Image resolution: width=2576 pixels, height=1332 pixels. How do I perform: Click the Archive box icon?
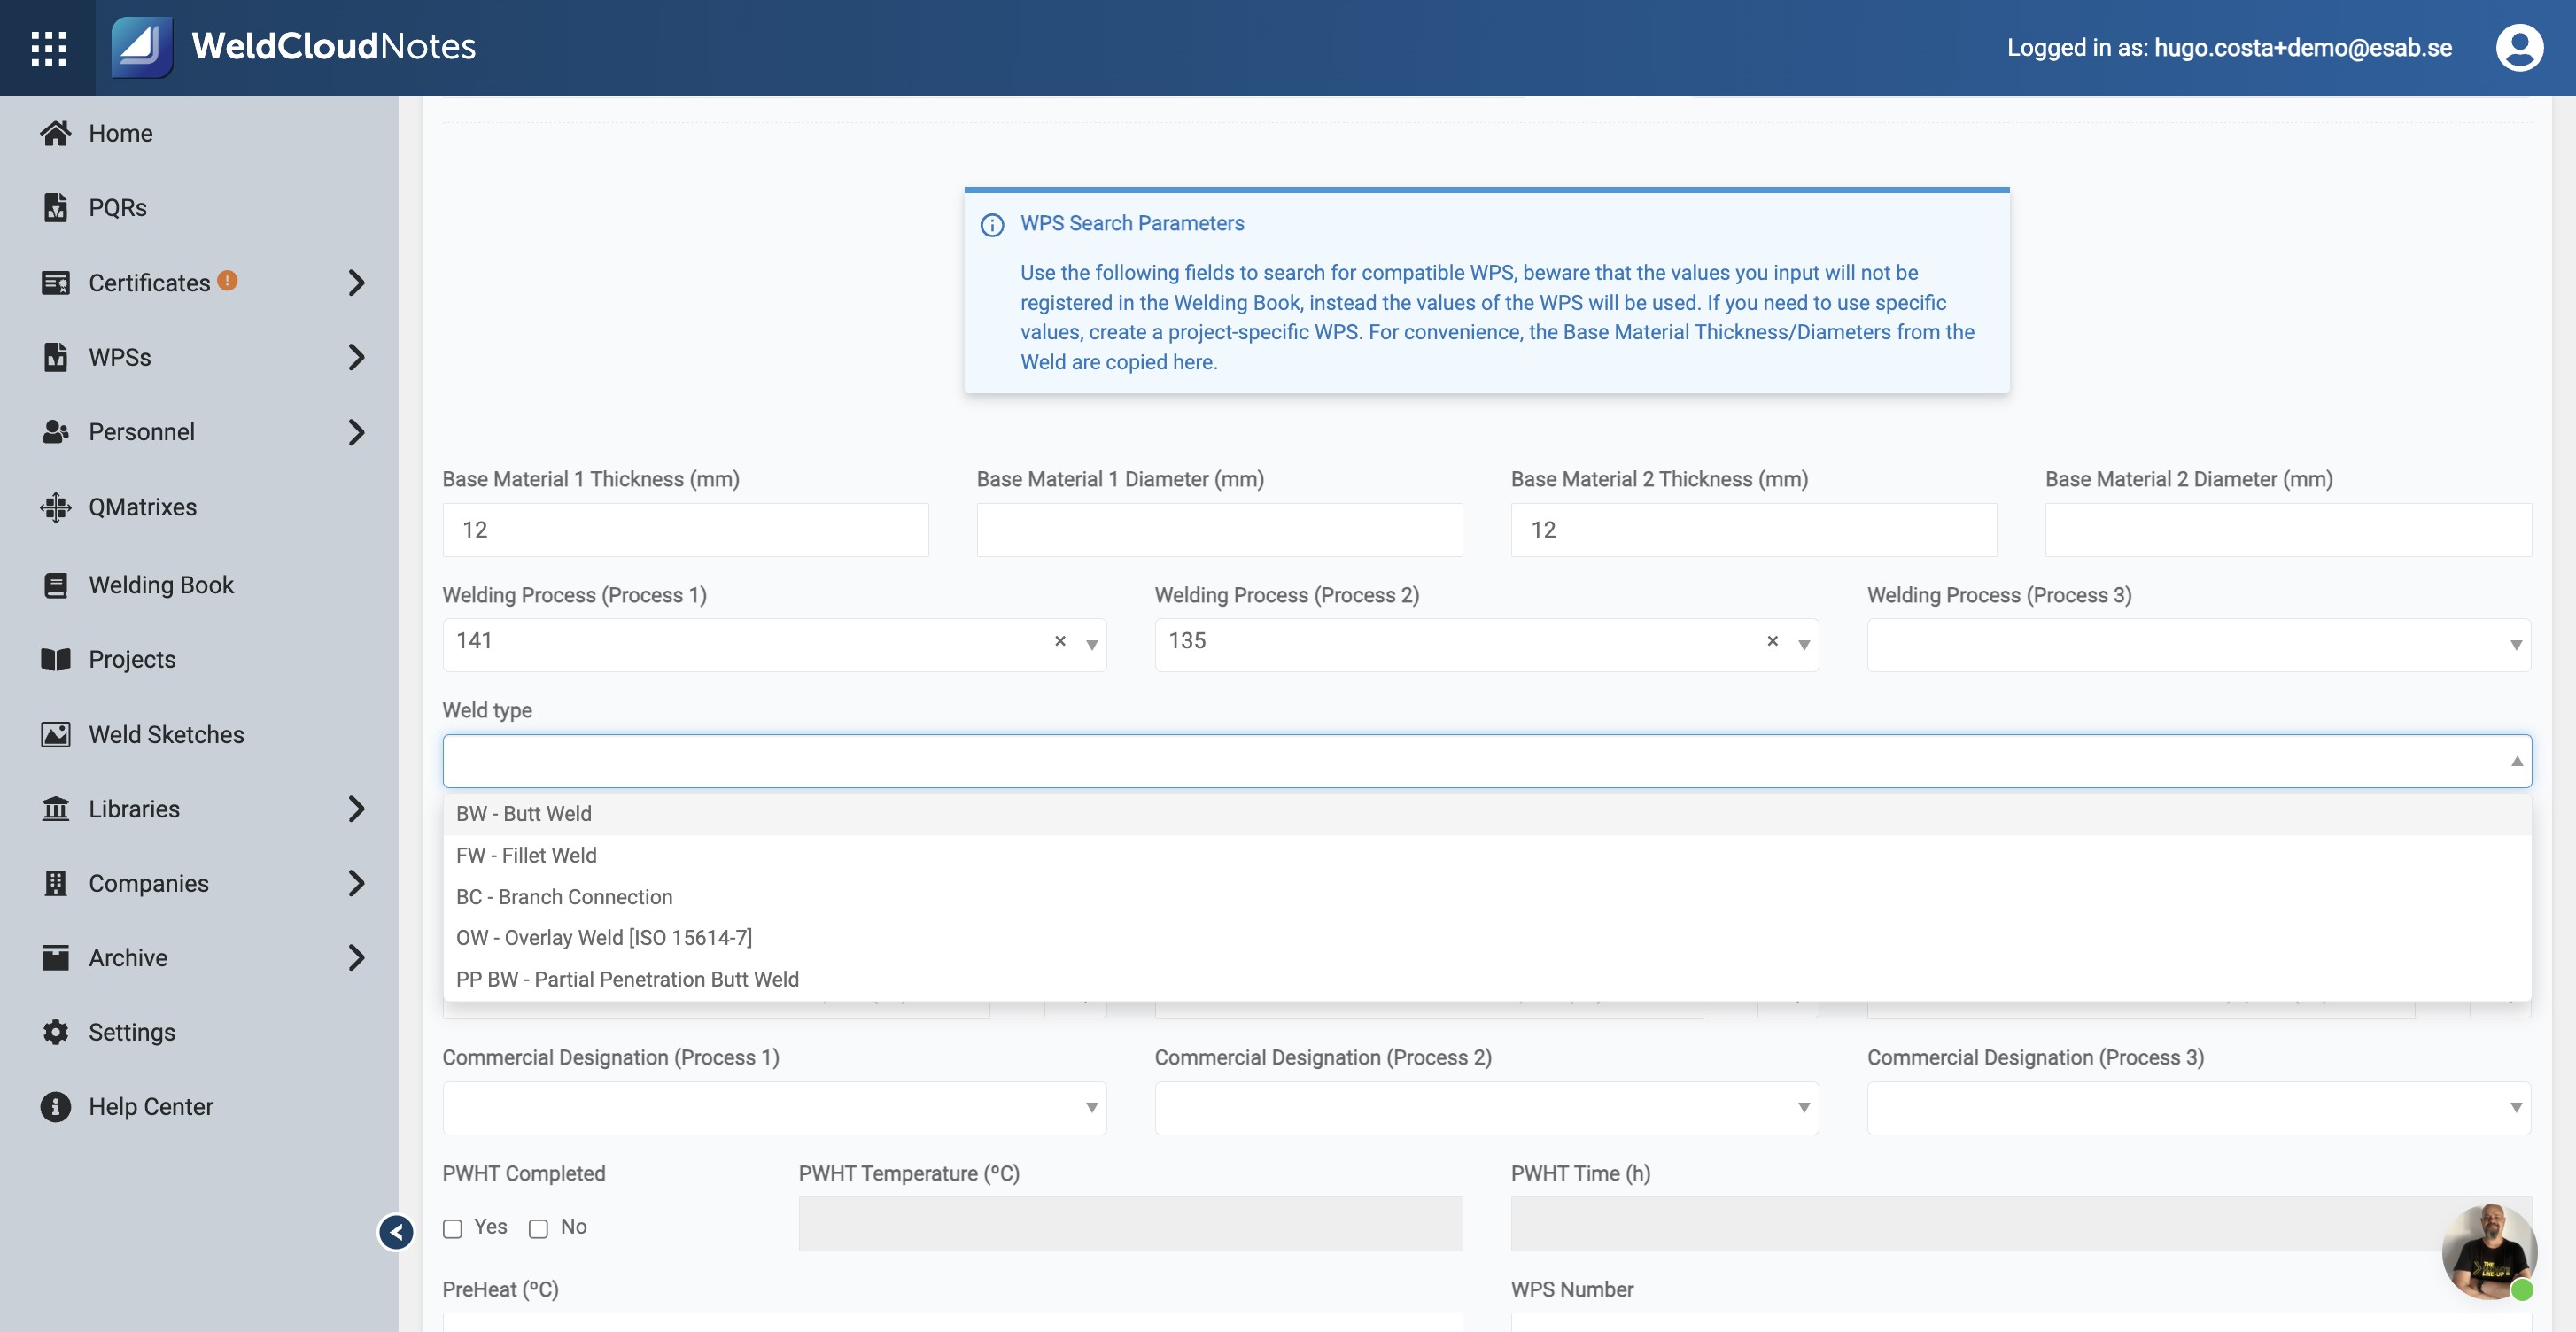56,957
